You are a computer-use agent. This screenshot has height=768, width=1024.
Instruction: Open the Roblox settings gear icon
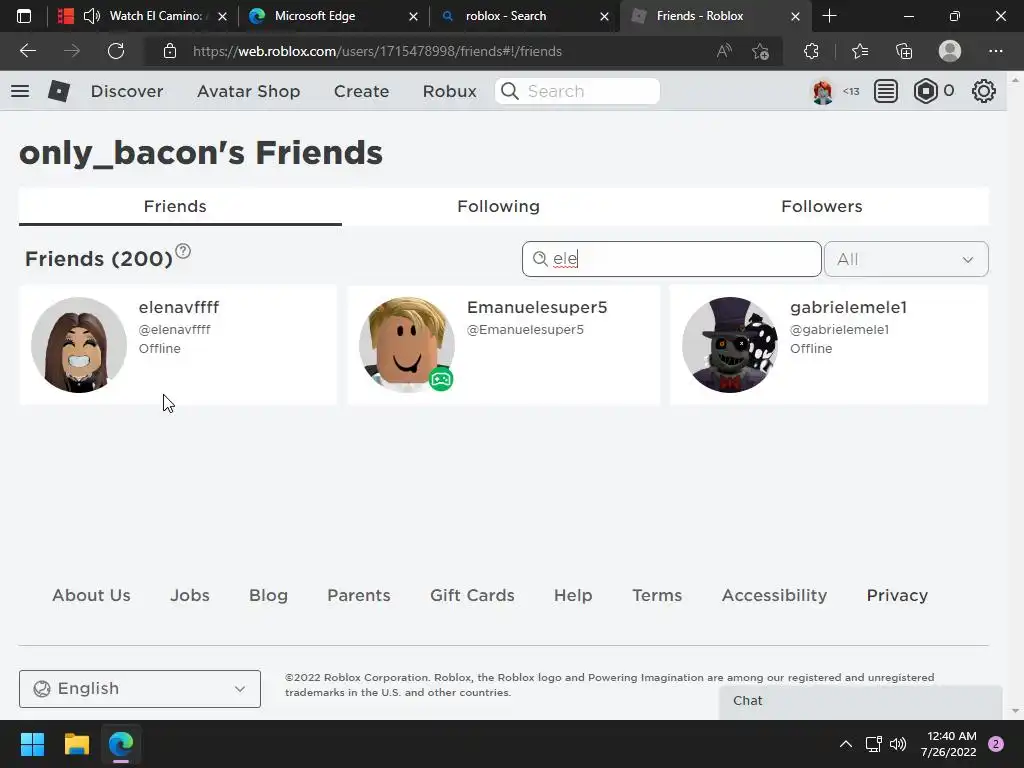coord(984,91)
